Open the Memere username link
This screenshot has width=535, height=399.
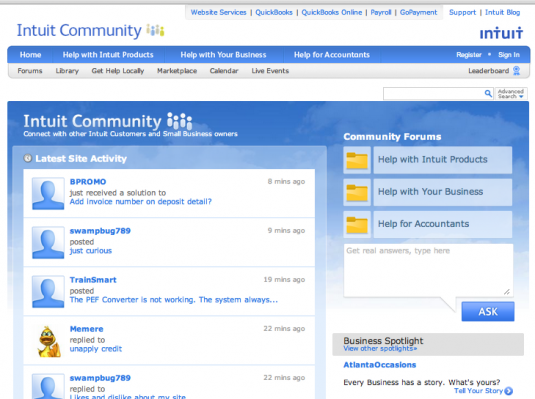86,329
